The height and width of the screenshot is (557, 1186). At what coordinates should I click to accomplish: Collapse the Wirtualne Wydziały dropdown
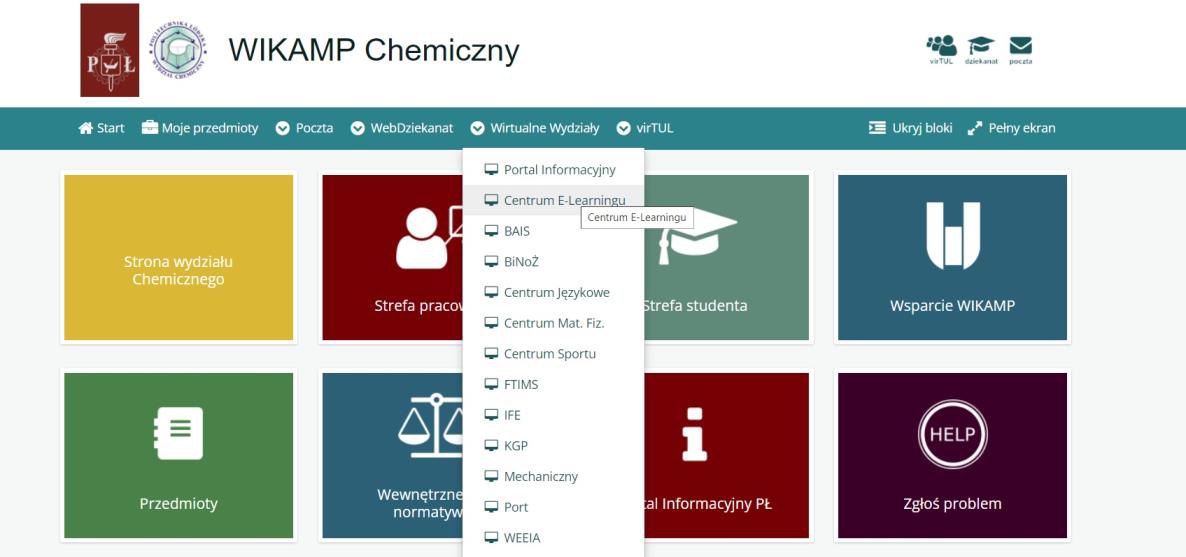pos(535,128)
